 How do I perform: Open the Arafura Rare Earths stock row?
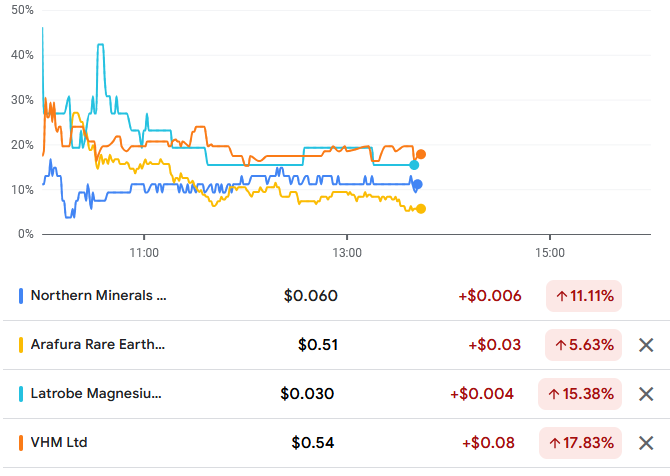point(98,345)
